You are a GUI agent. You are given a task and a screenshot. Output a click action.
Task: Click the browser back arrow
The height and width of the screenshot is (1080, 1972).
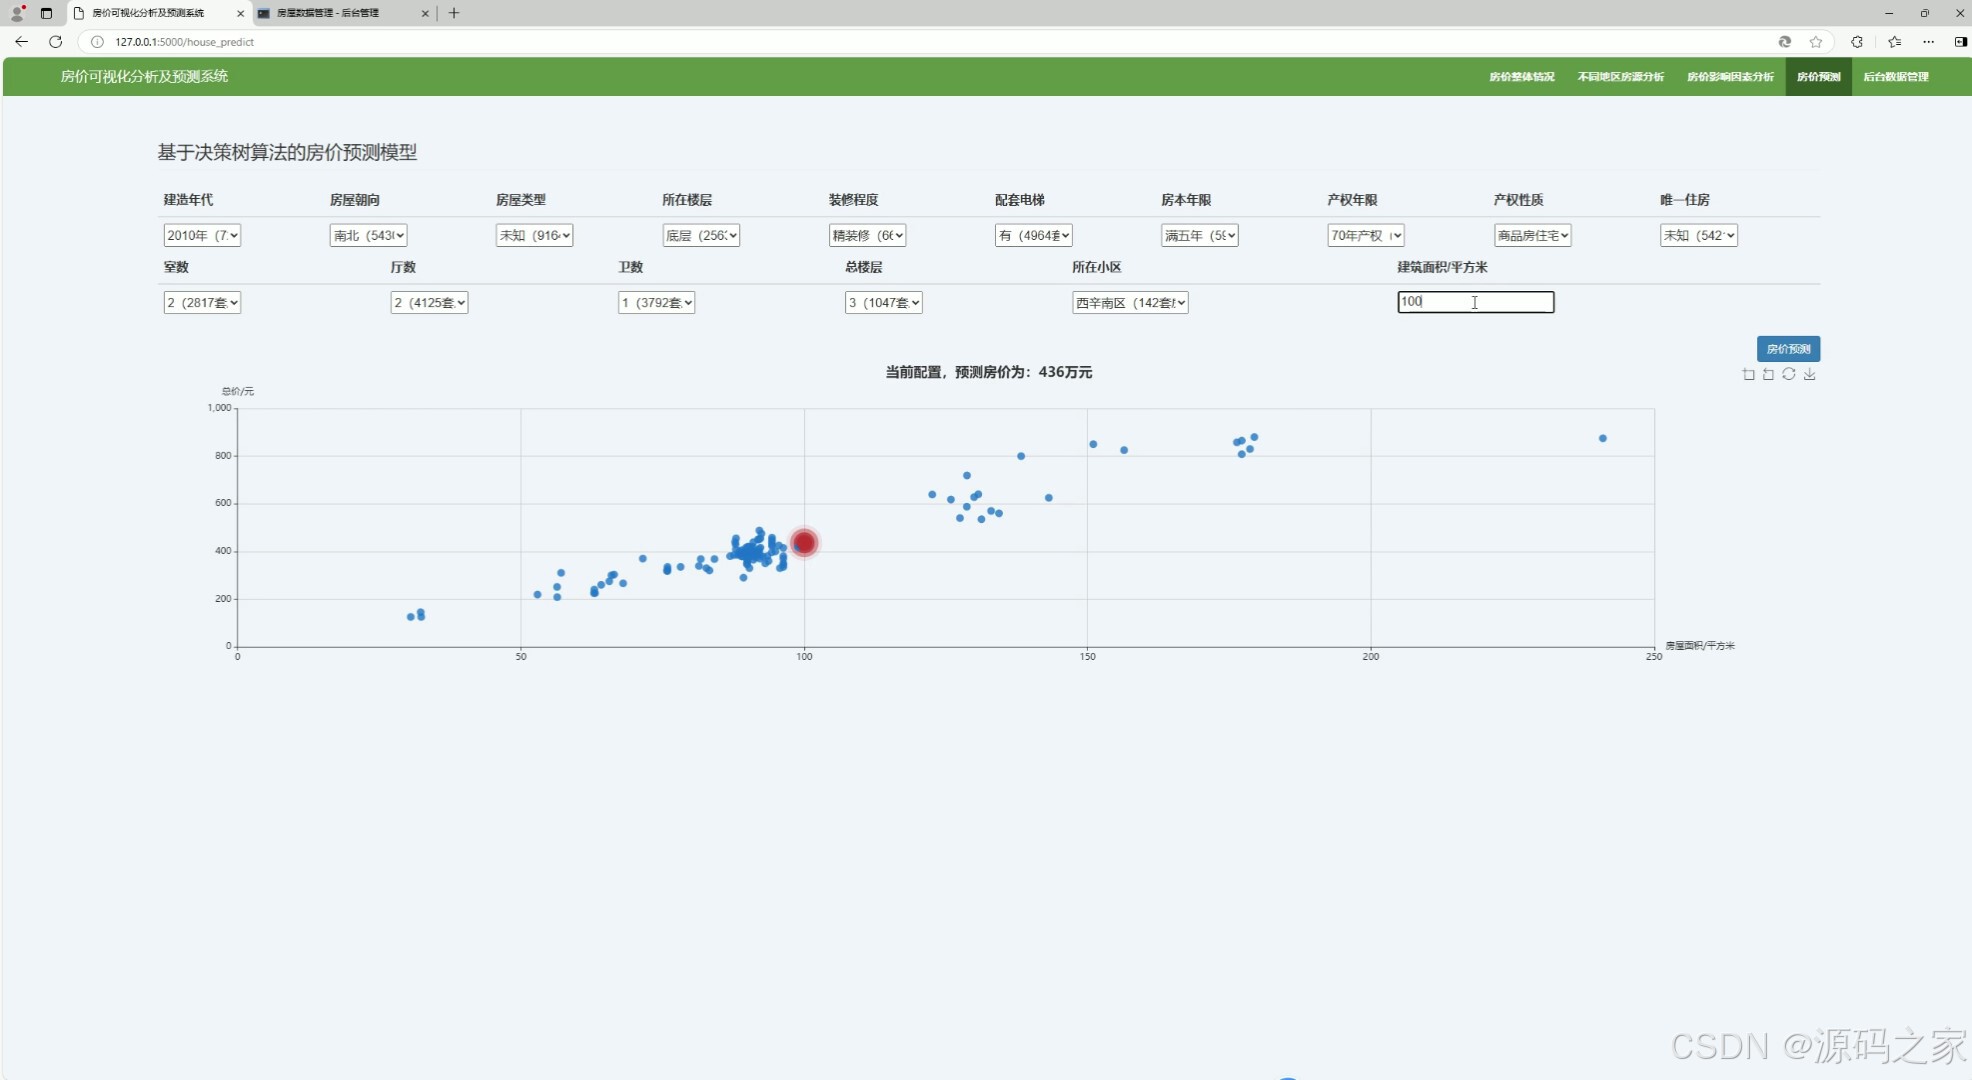[21, 42]
